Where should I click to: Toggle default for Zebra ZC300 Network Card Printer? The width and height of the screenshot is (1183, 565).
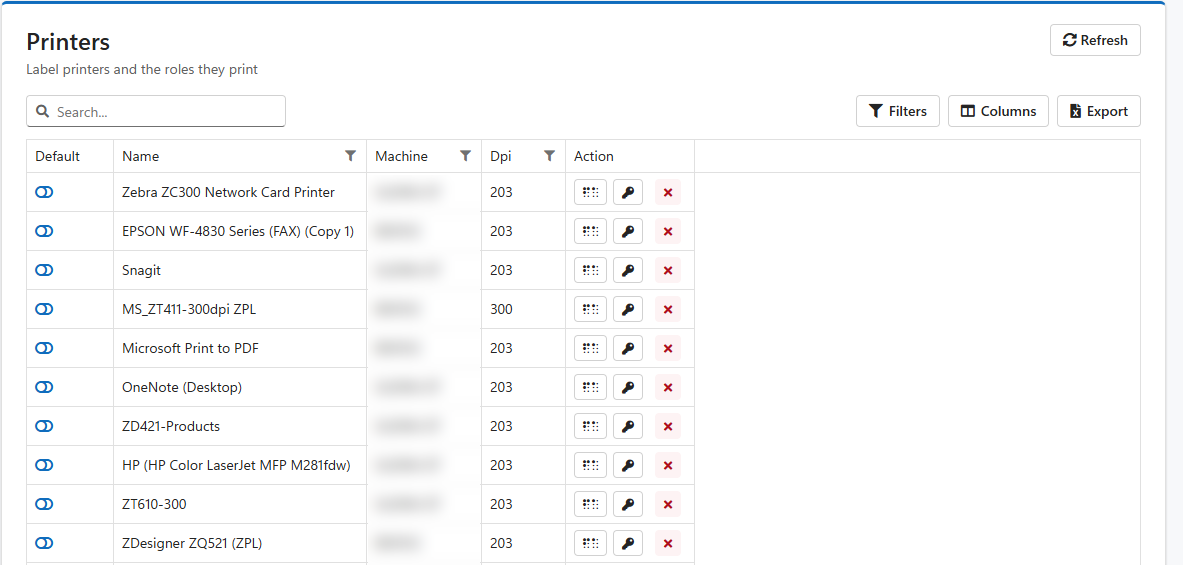(x=45, y=192)
